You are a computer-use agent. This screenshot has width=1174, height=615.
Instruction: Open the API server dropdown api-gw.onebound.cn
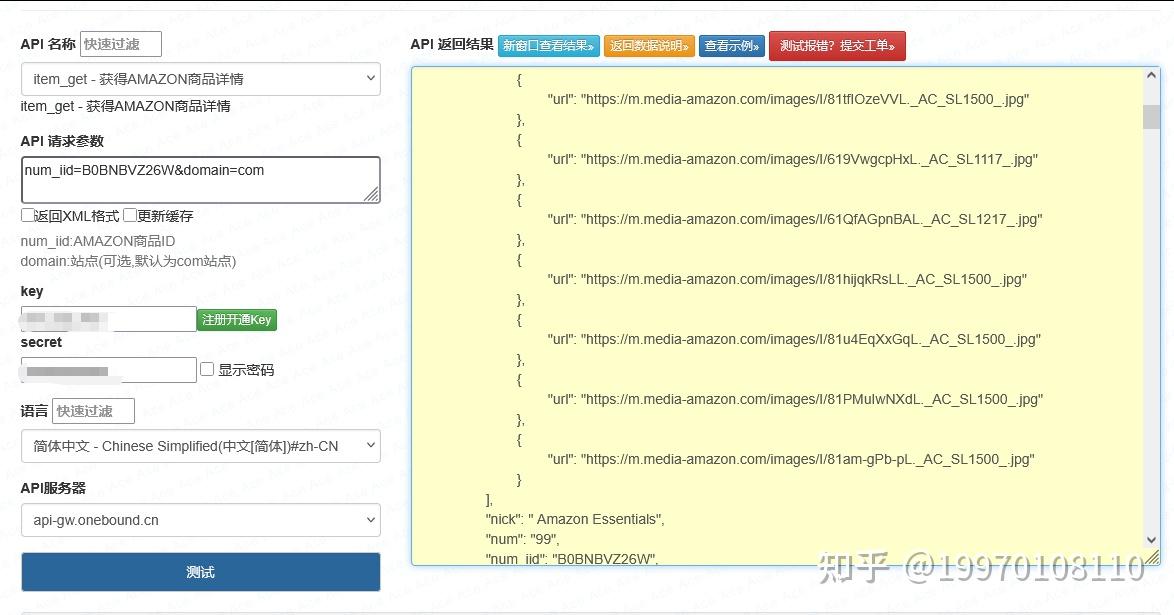pyautogui.click(x=201, y=520)
